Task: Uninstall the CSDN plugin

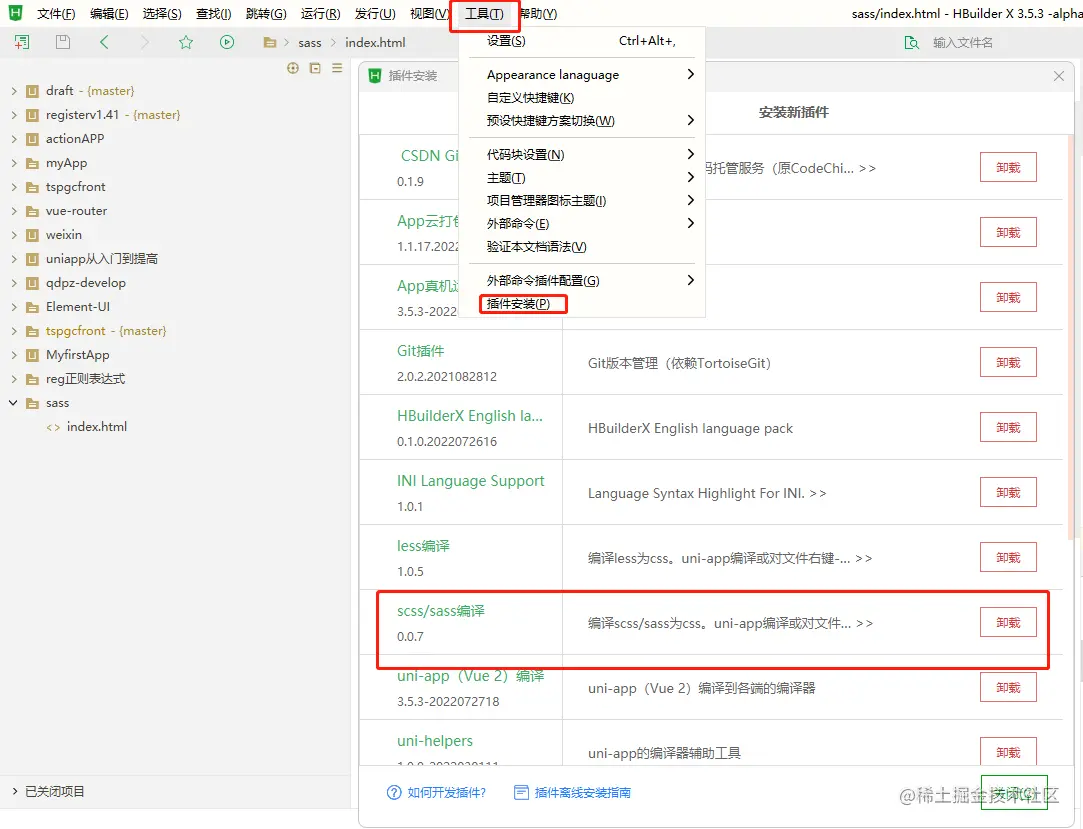Action: 1008,167
